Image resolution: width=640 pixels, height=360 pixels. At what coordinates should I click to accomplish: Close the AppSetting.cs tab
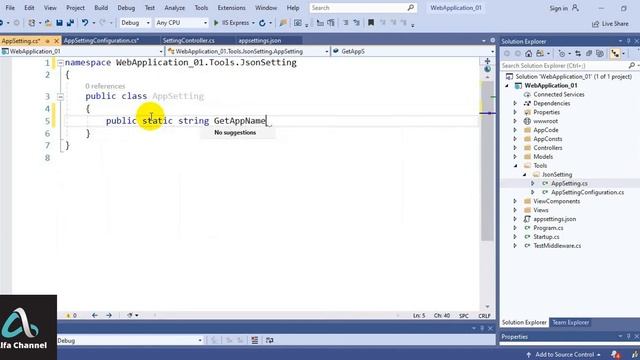pyautogui.click(x=57, y=41)
